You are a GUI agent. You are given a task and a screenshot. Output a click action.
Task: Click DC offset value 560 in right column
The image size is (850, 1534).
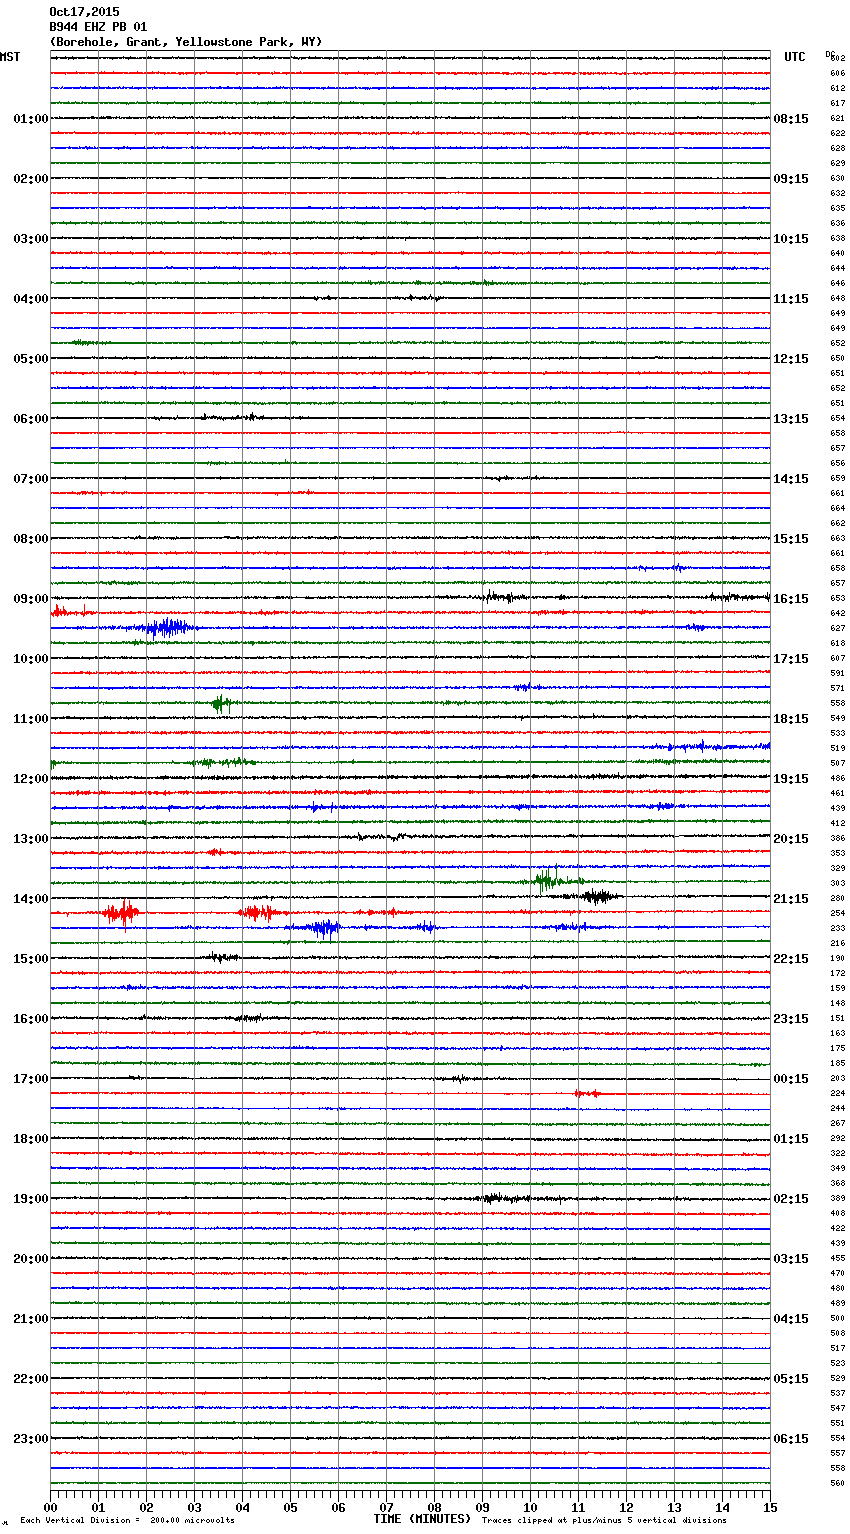pyautogui.click(x=838, y=1484)
